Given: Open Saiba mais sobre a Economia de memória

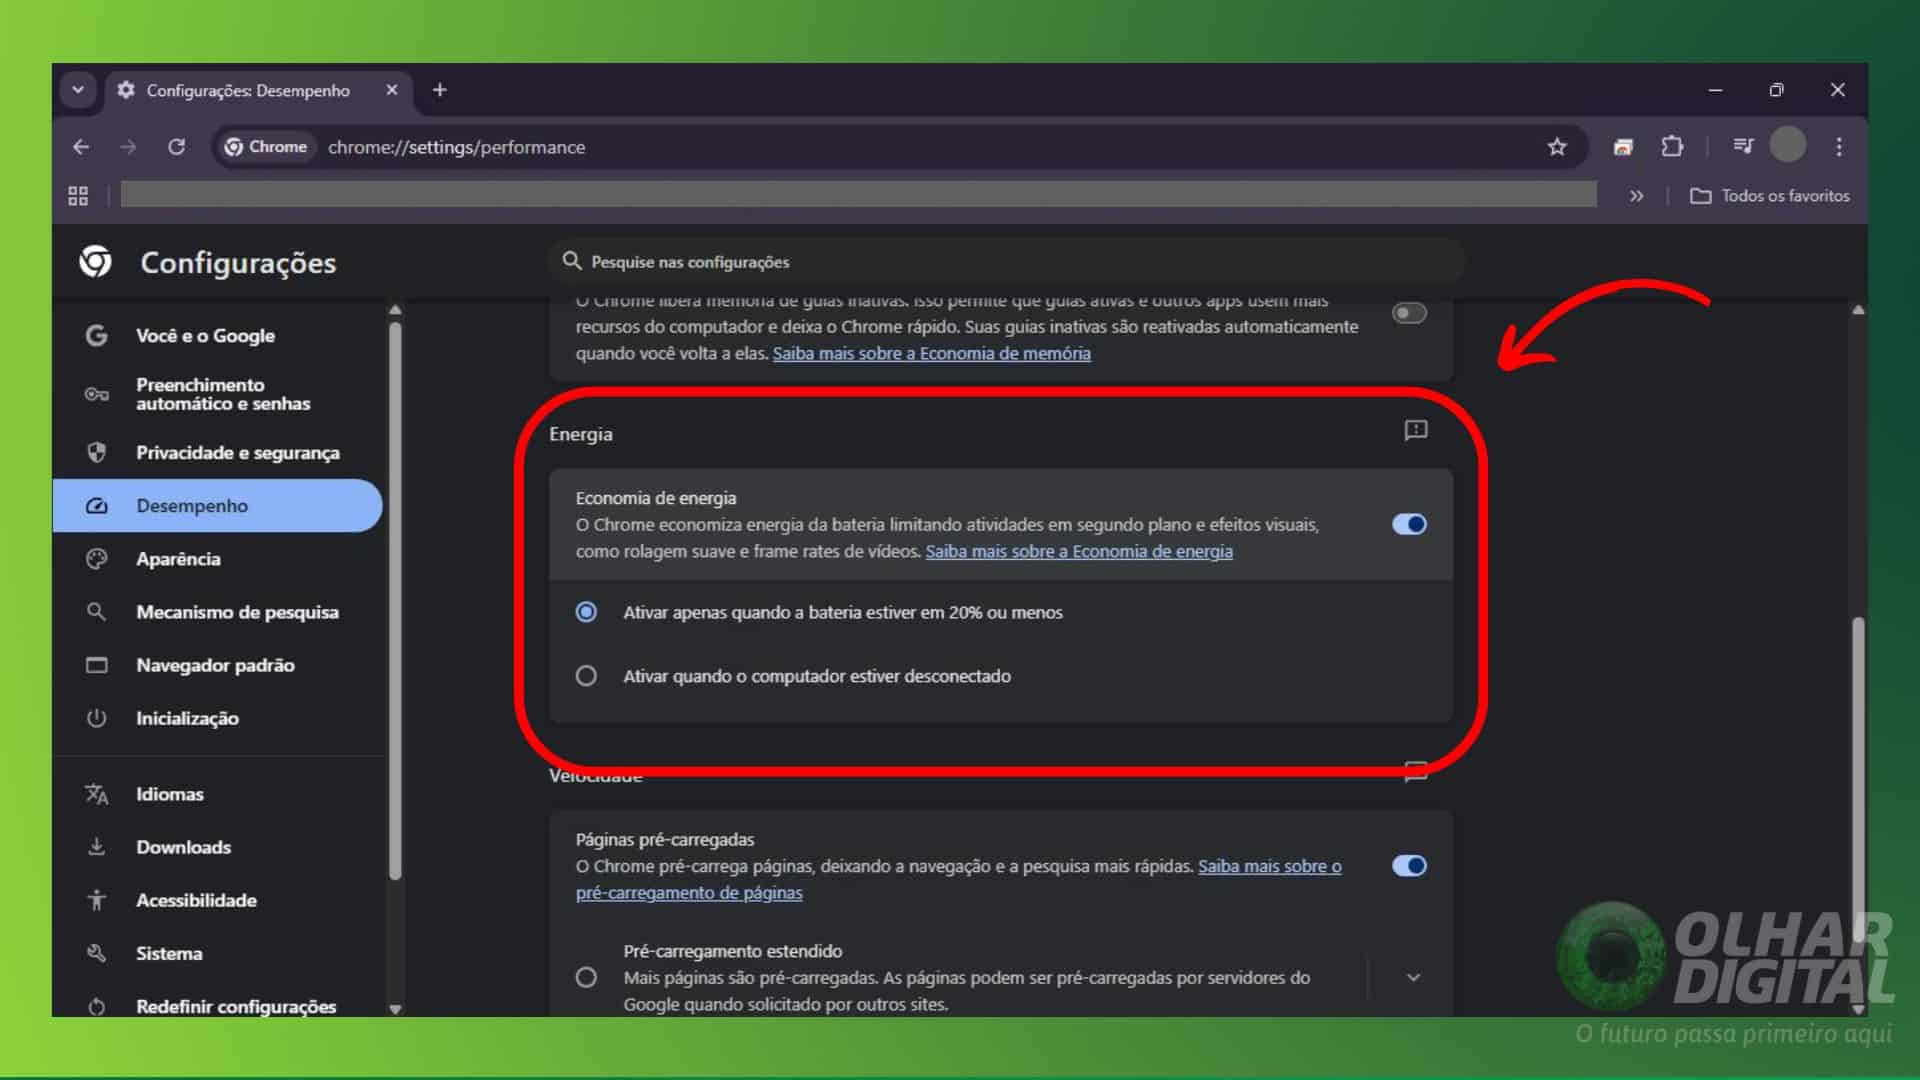Looking at the screenshot, I should click(931, 353).
